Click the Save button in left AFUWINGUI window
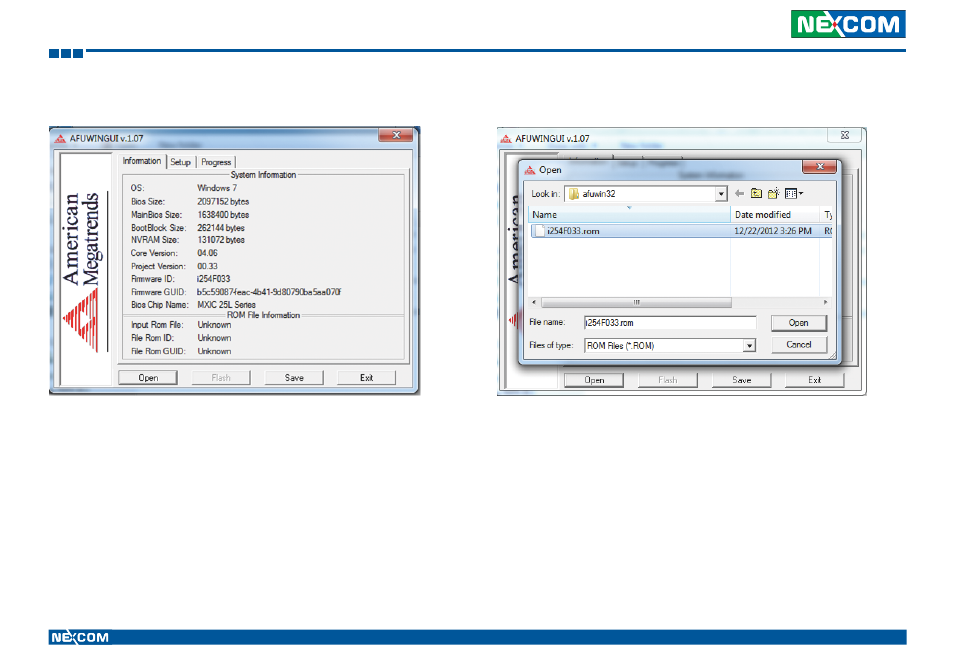This screenshot has height=671, width=954. click(x=294, y=378)
